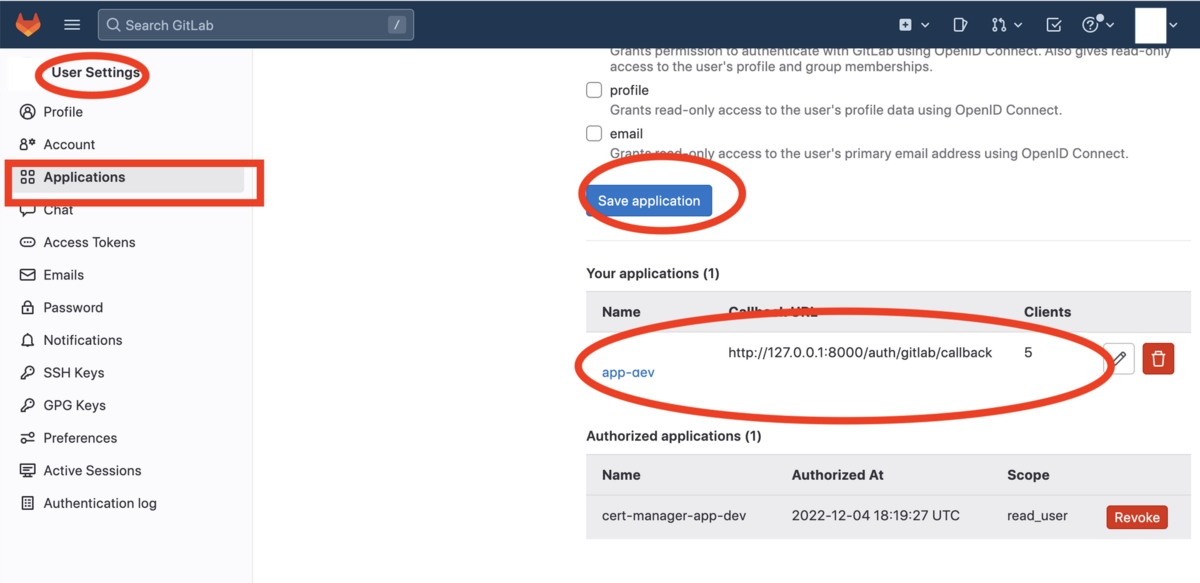Check the email scope checkbox
This screenshot has width=1200, height=583.
pos(594,133)
